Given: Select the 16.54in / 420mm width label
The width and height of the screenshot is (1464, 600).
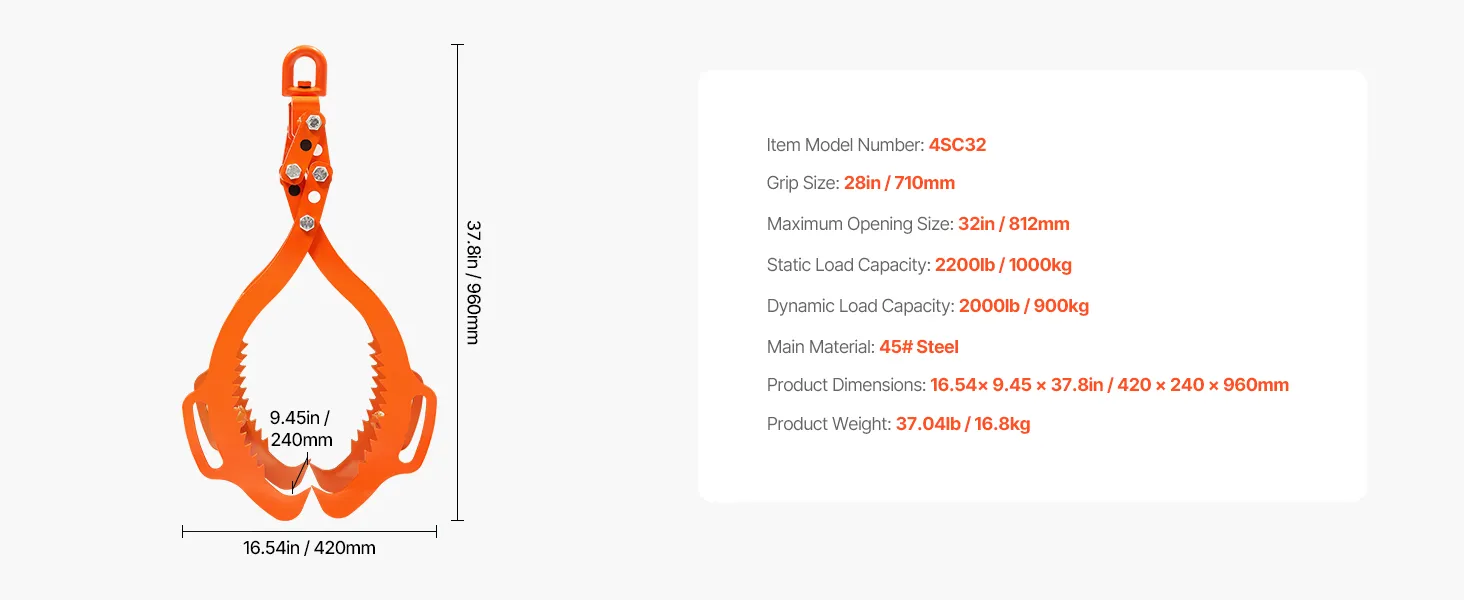Looking at the screenshot, I should pyautogui.click(x=309, y=548).
